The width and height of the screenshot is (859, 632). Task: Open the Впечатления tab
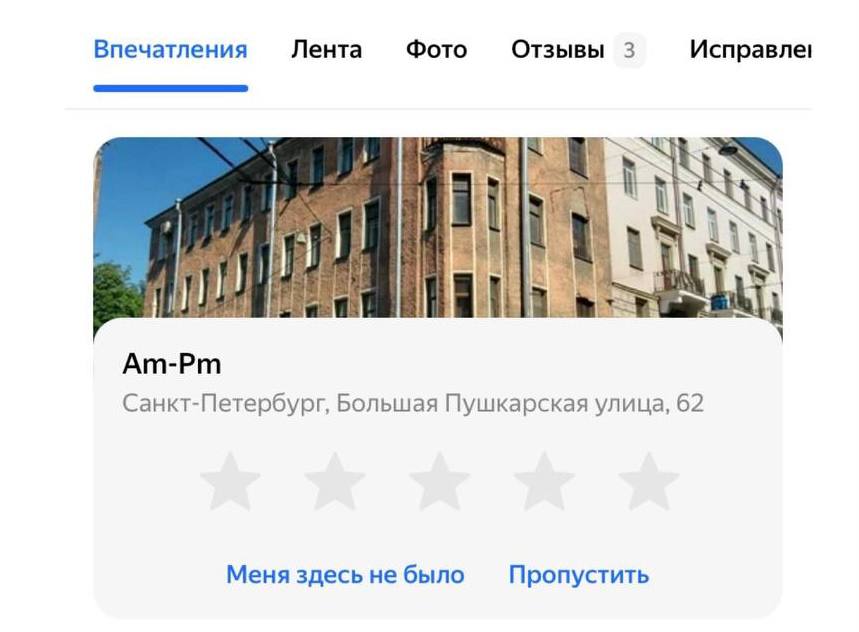pos(170,50)
